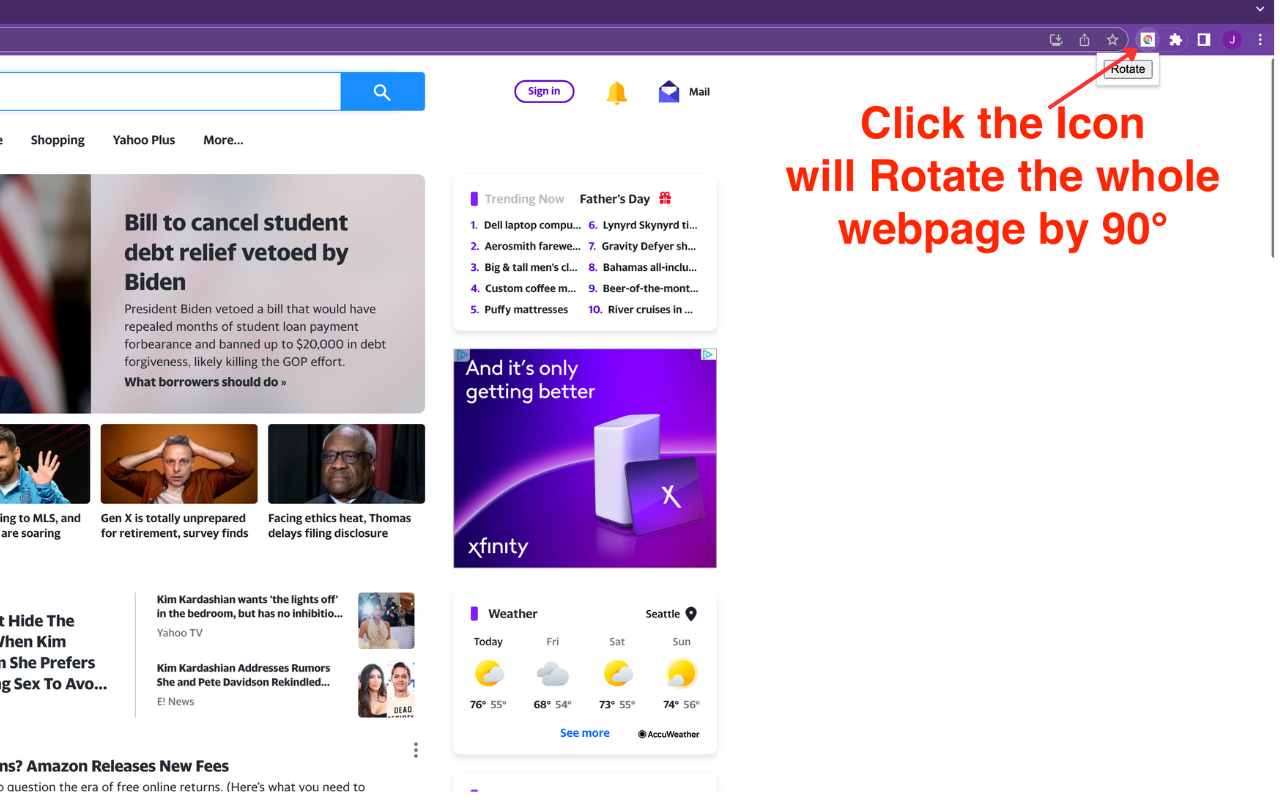
Task: Open 'Gen X is totally unprepared' headline
Action: click(174, 526)
